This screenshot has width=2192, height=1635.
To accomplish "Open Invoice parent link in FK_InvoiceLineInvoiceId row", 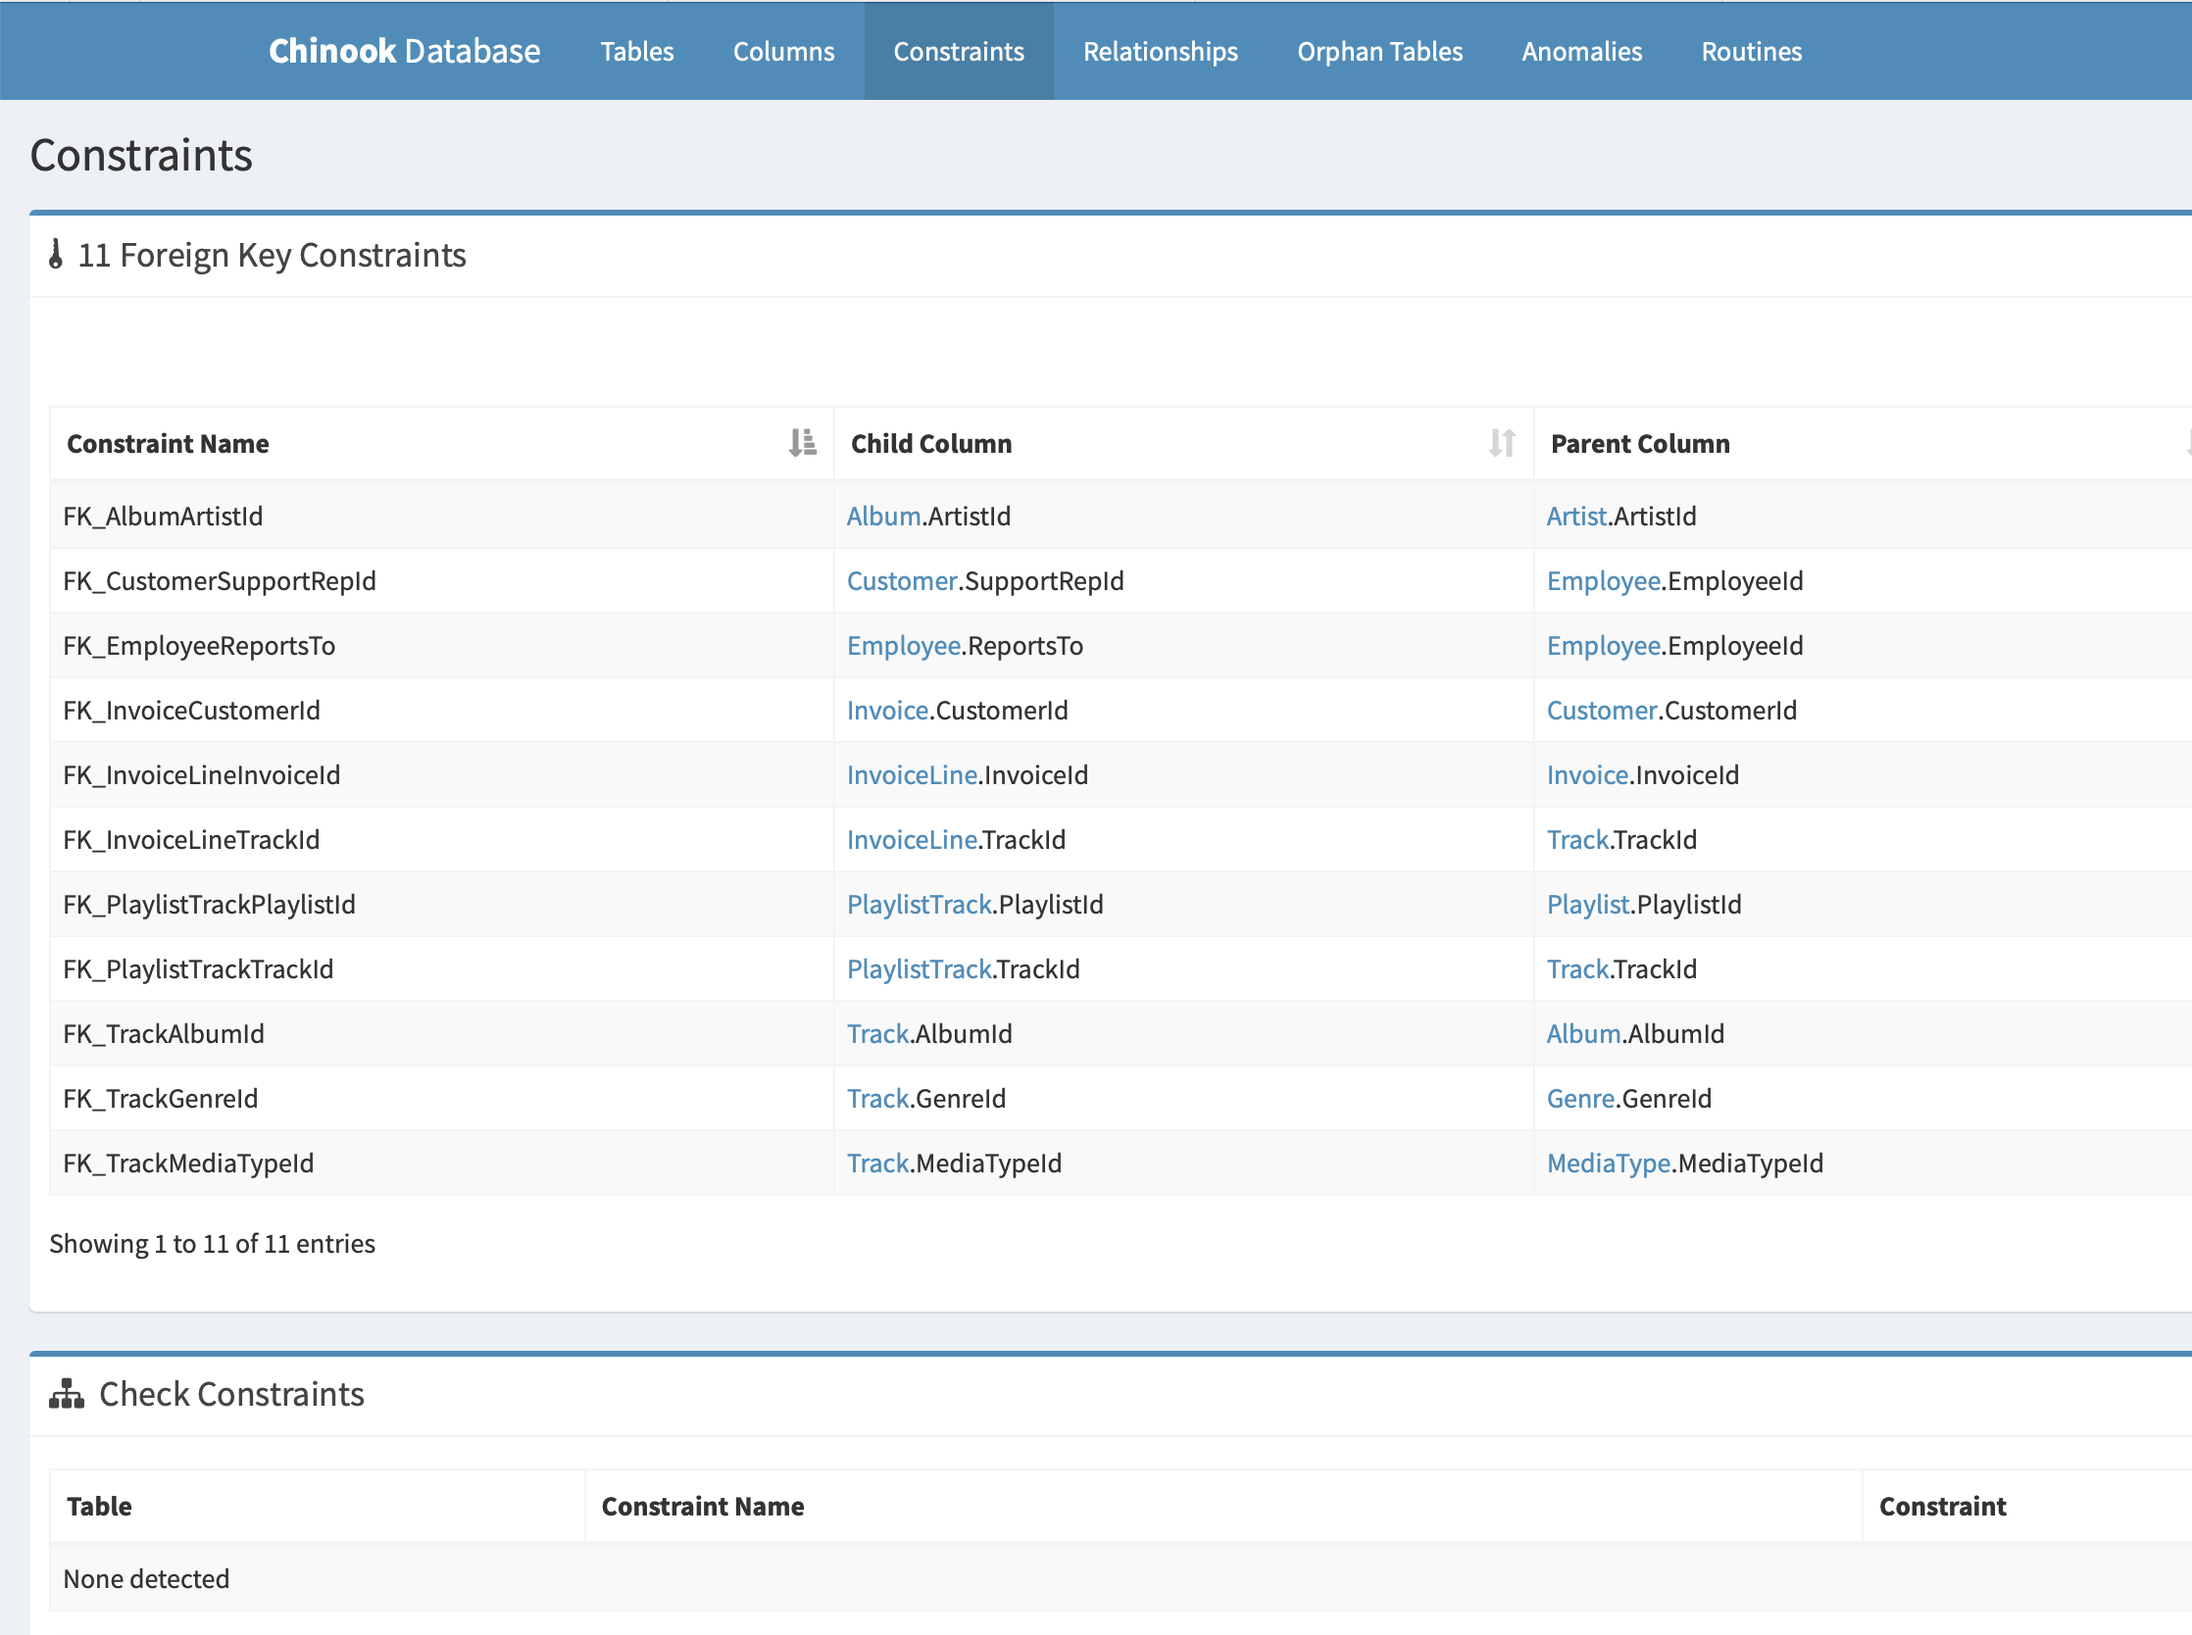I will point(1587,775).
